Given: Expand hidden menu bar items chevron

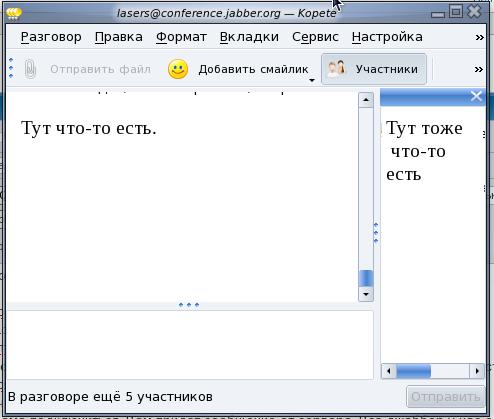Looking at the screenshot, I should point(479,37).
